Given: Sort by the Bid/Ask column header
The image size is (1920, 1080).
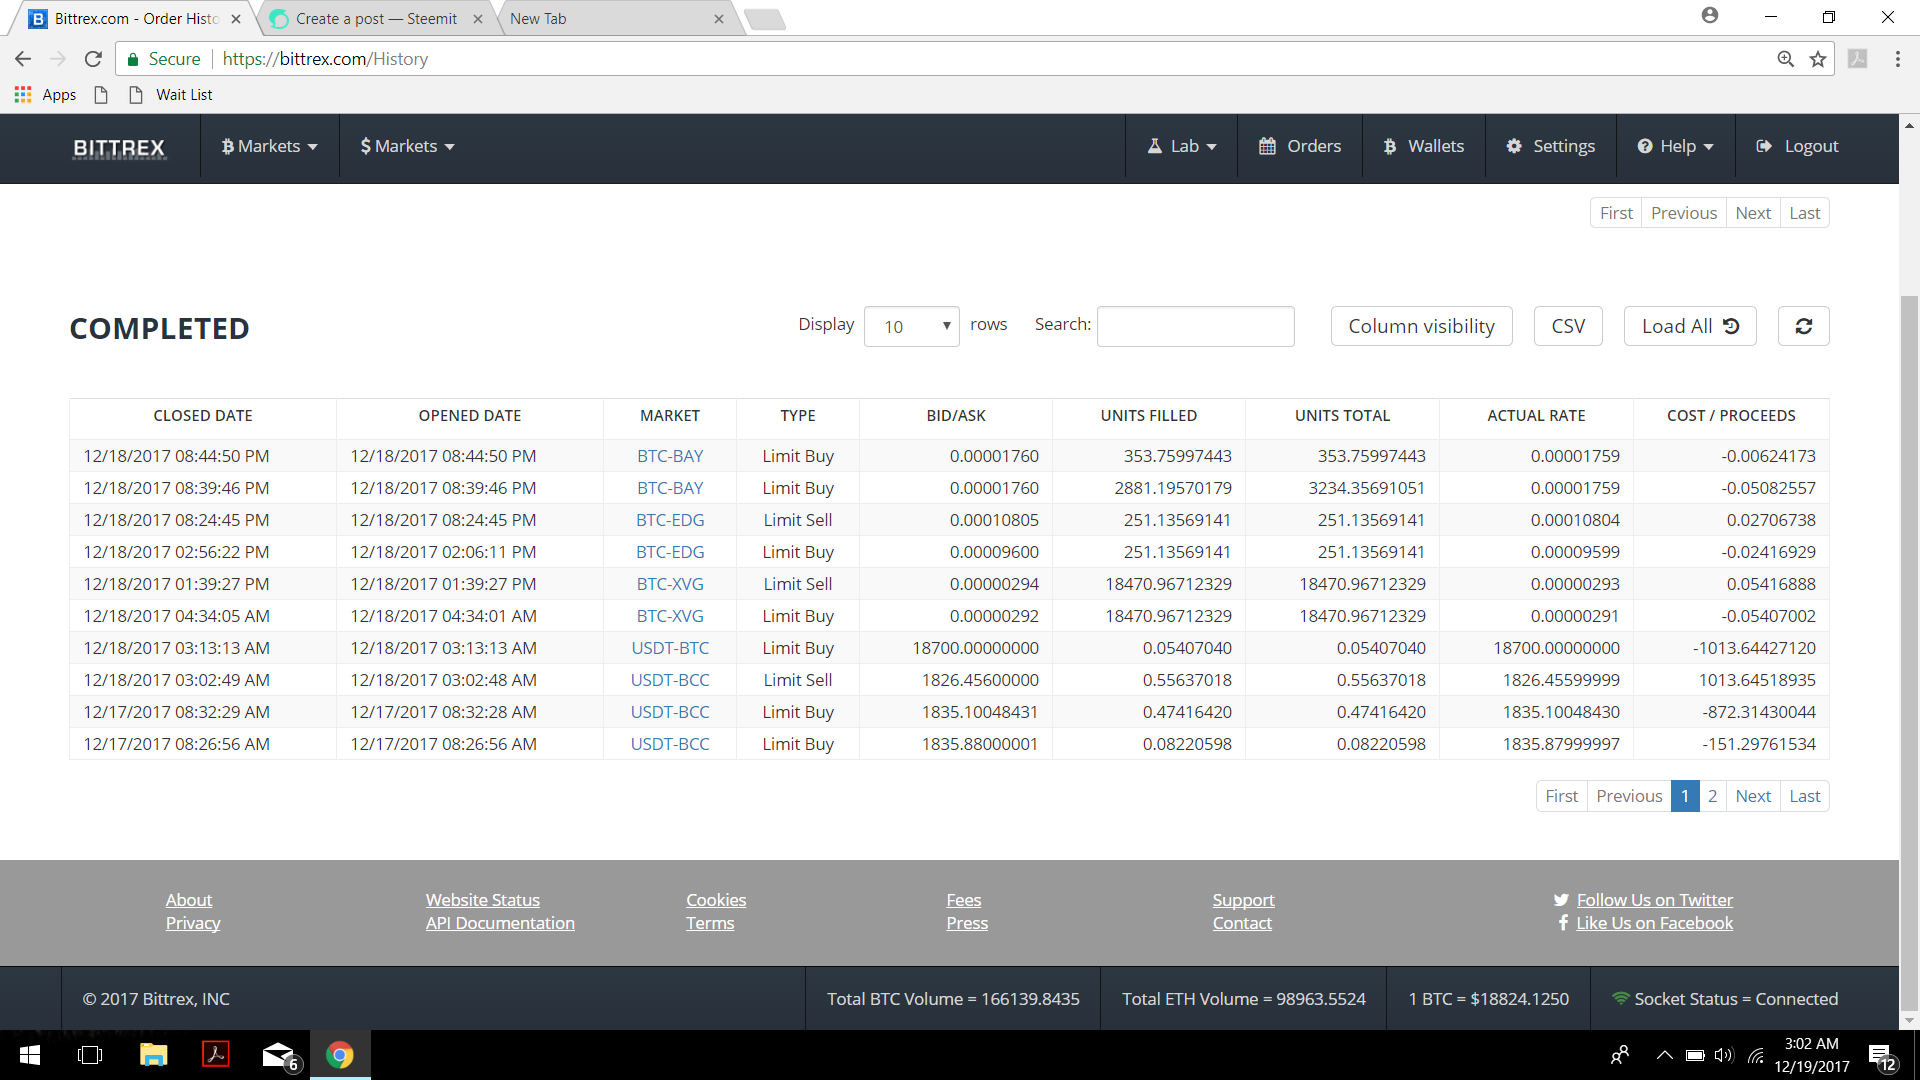Looking at the screenshot, I should (x=955, y=416).
